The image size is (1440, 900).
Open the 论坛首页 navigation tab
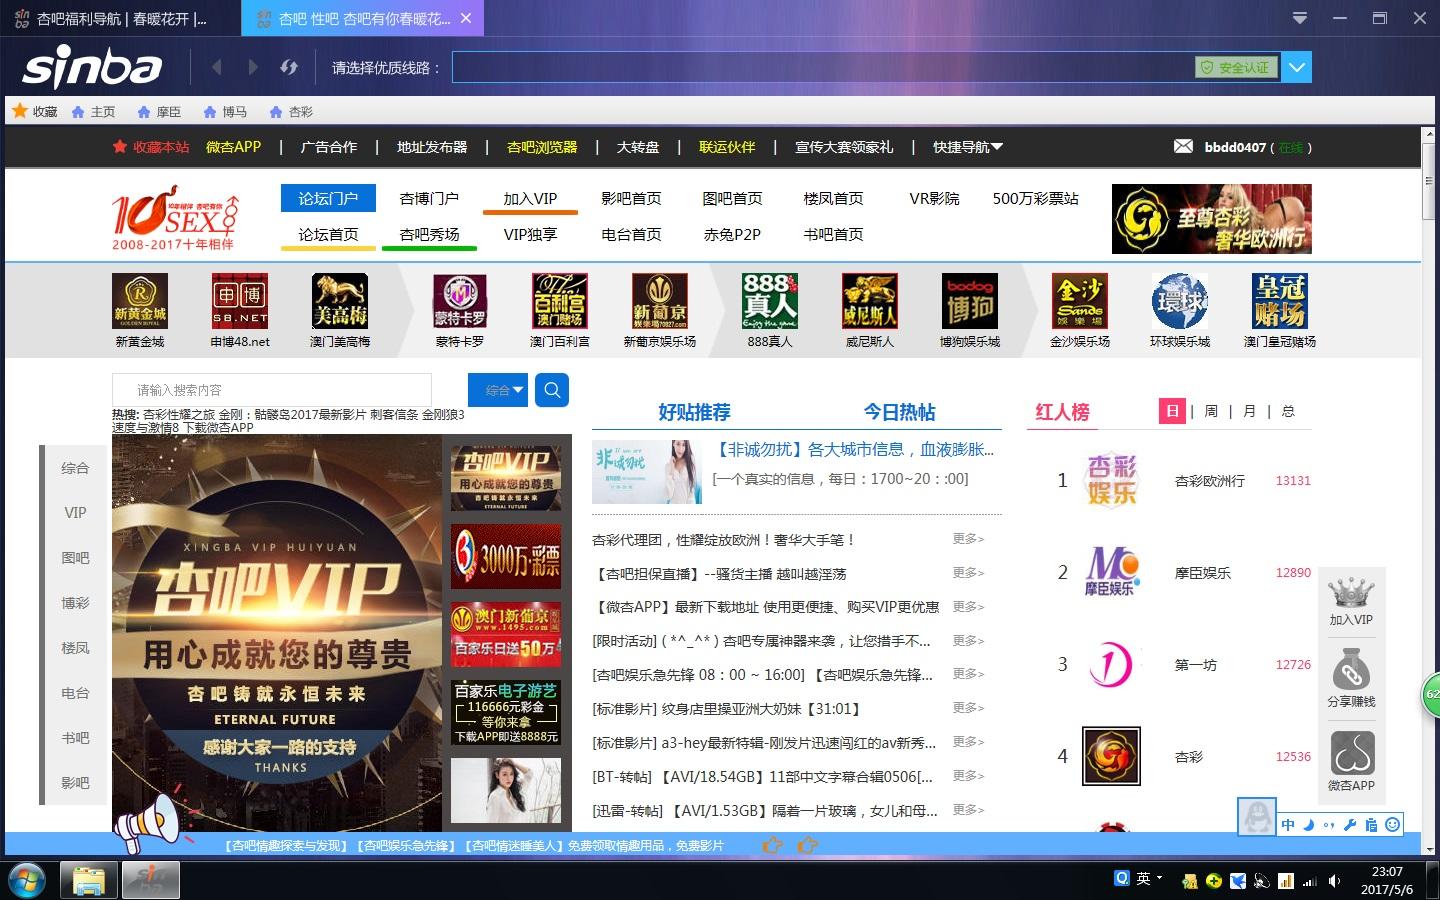328,234
